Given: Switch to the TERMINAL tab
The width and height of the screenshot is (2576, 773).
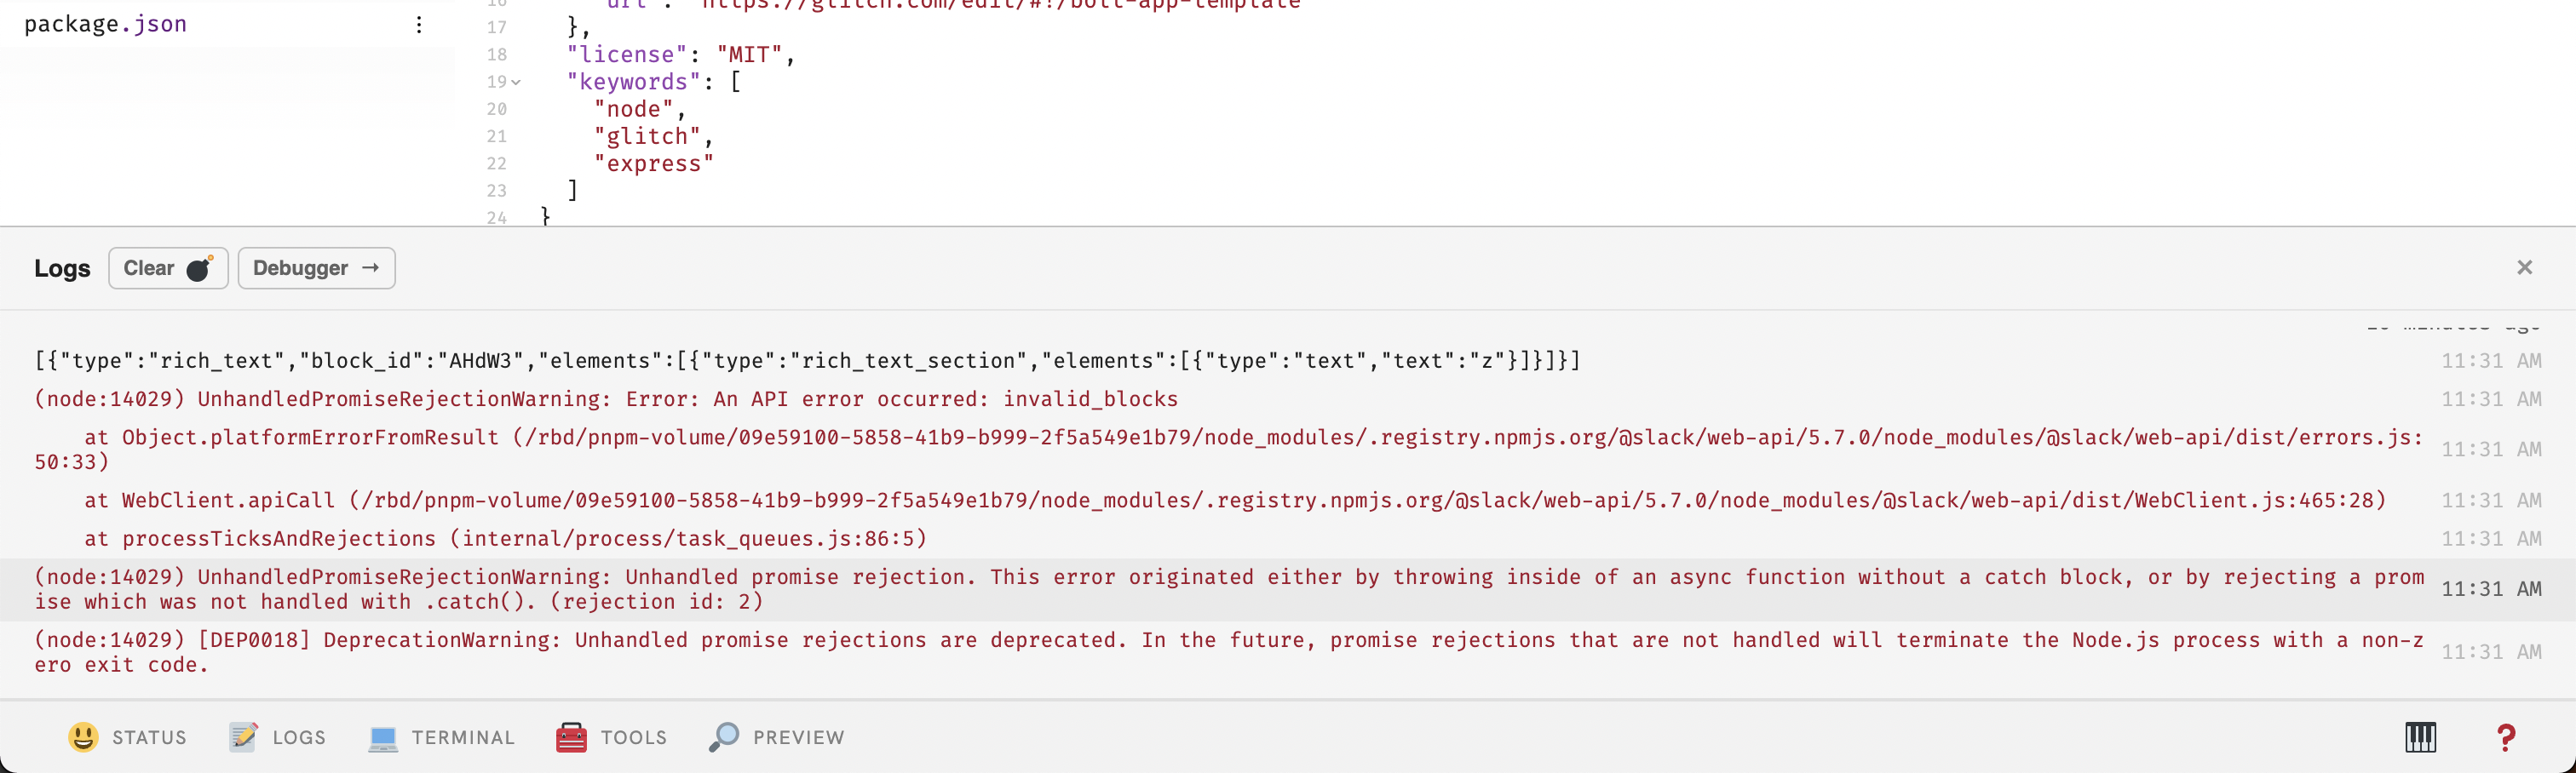Looking at the screenshot, I should 462,737.
